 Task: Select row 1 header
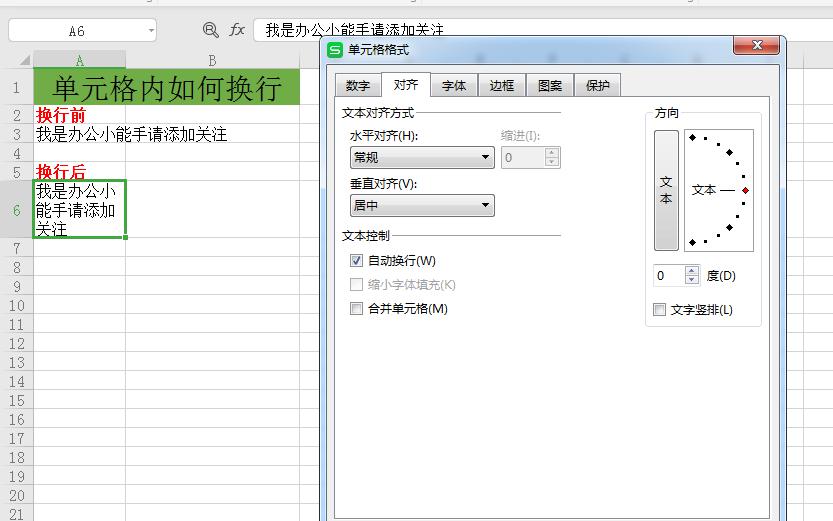(x=16, y=87)
